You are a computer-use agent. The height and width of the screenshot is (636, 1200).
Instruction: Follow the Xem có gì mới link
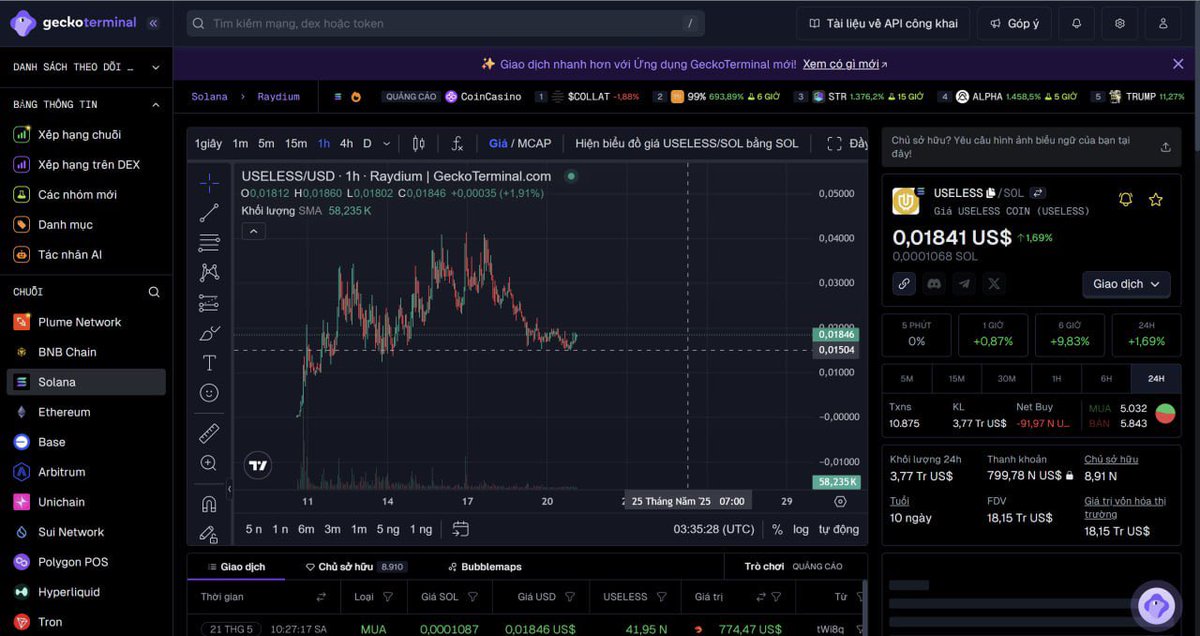pos(845,64)
